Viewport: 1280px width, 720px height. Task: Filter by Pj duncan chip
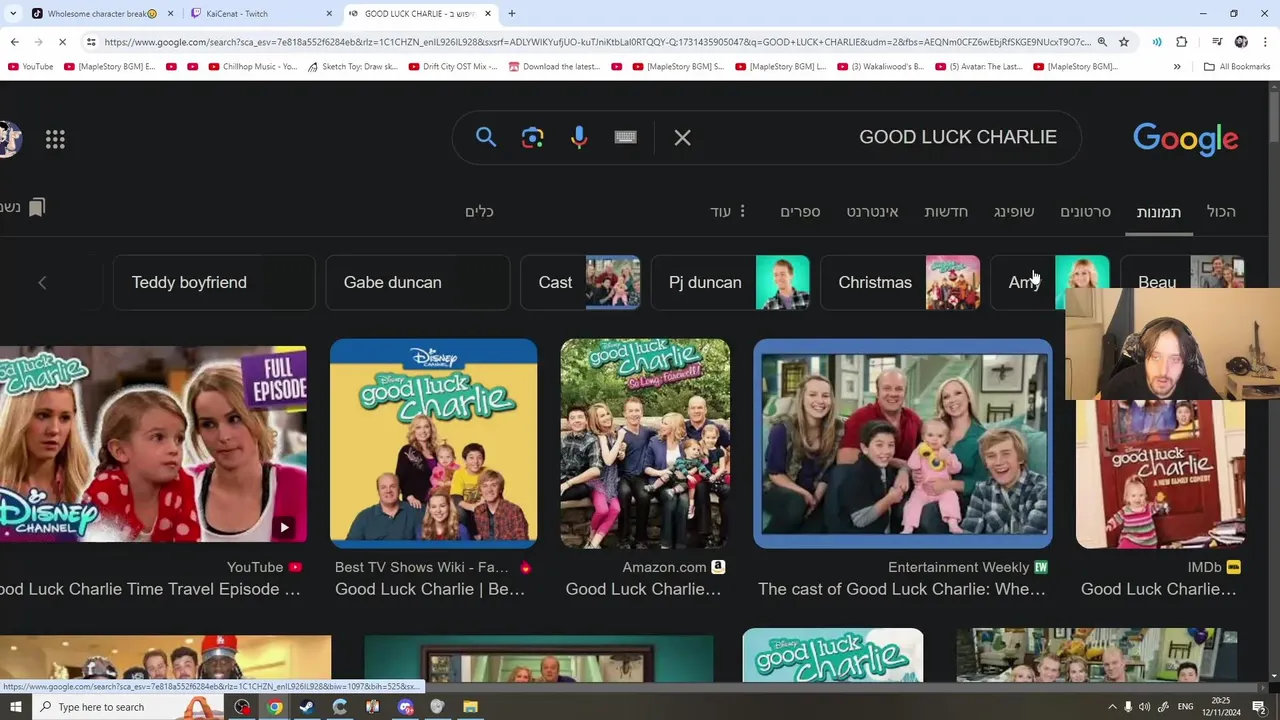click(730, 283)
